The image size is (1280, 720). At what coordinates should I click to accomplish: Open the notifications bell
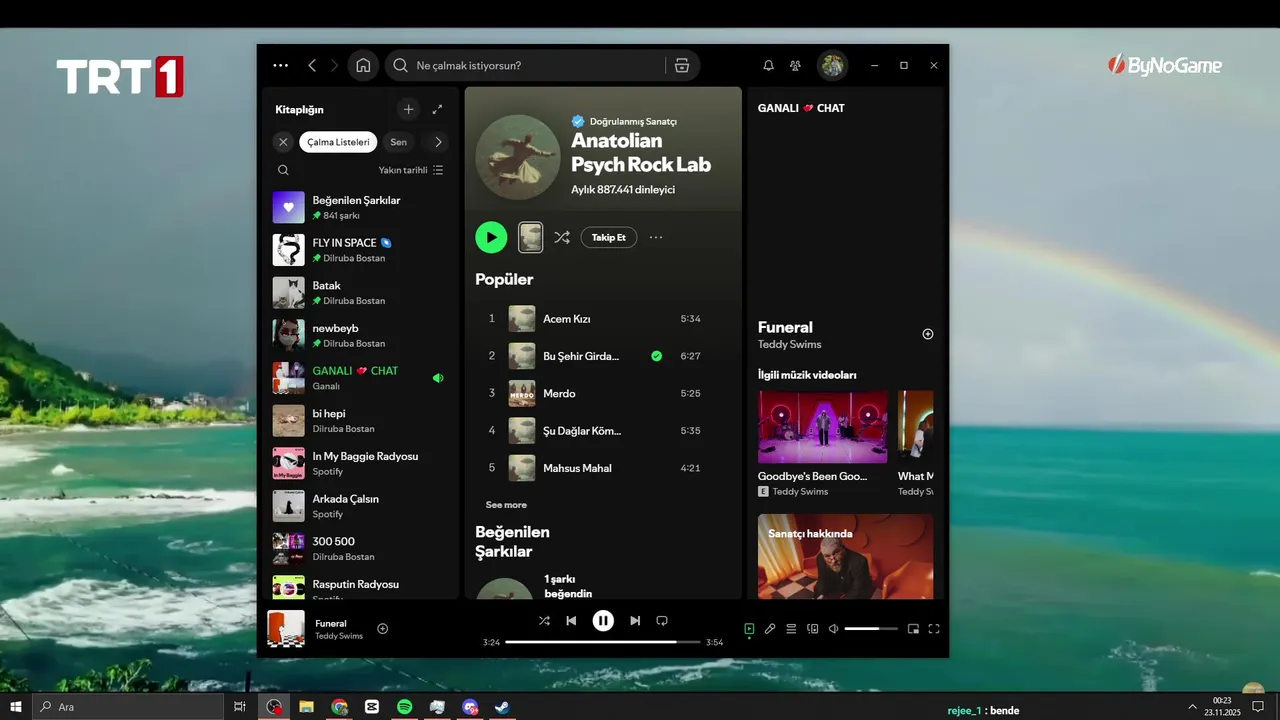pos(768,65)
